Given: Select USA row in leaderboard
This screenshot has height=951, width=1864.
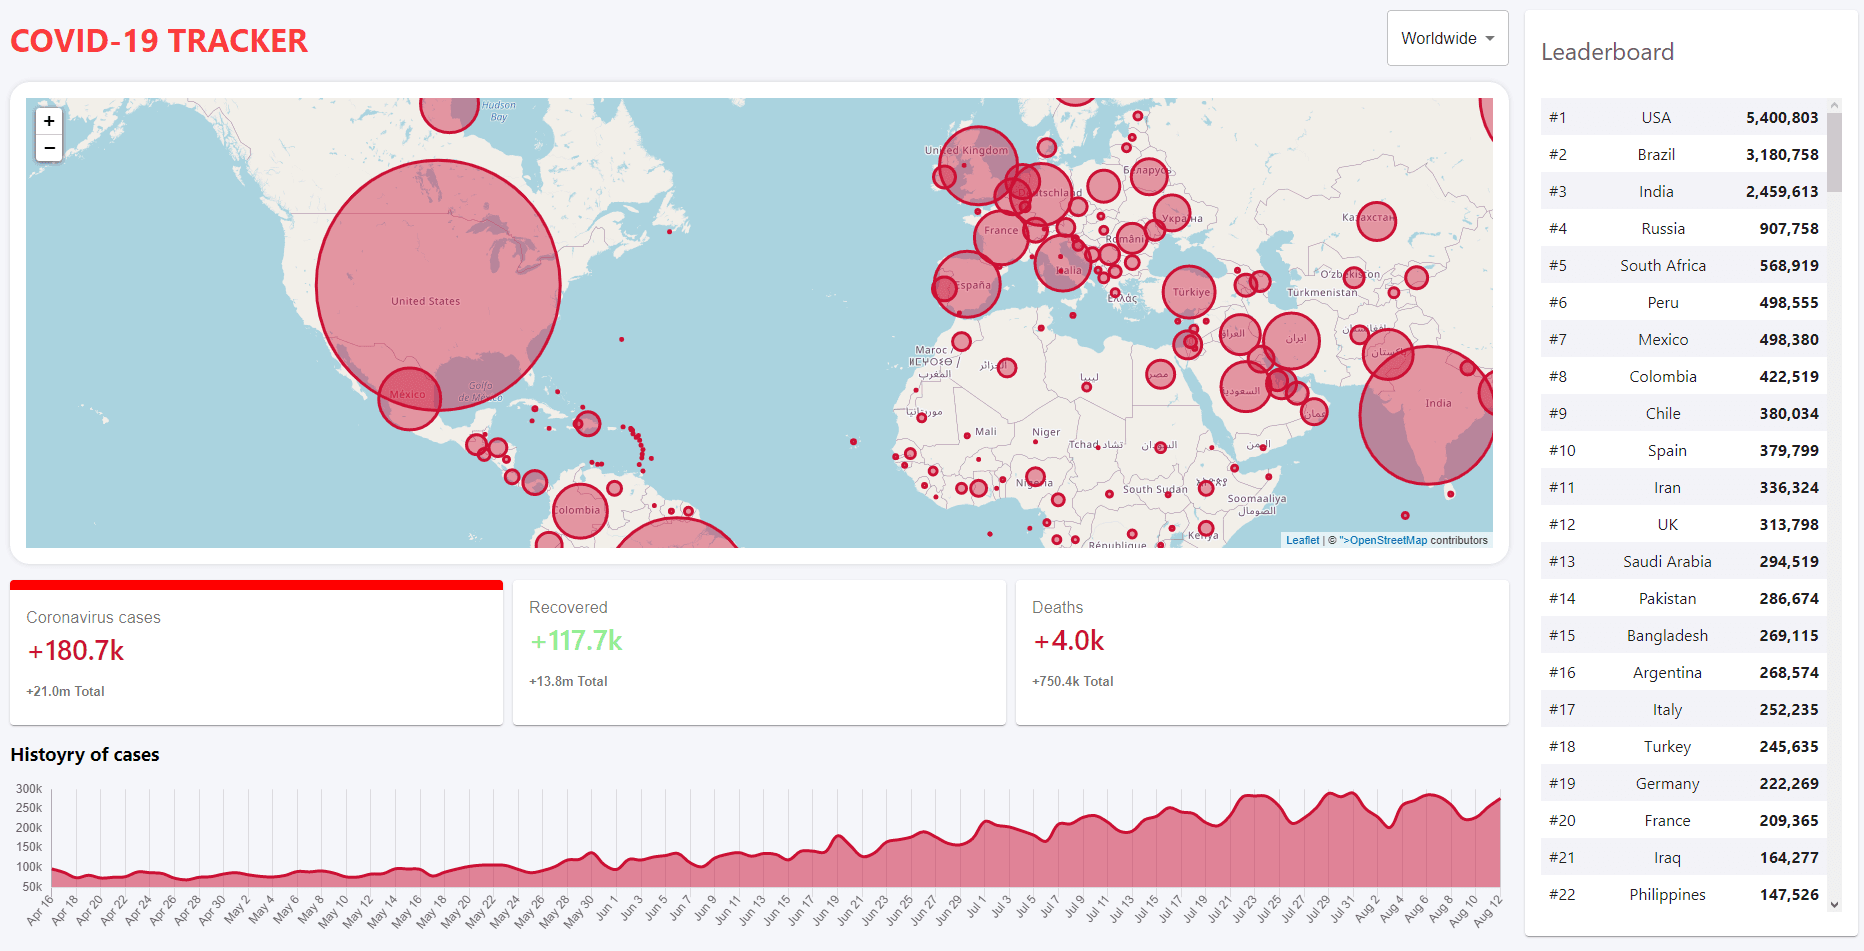Looking at the screenshot, I should pyautogui.click(x=1684, y=117).
